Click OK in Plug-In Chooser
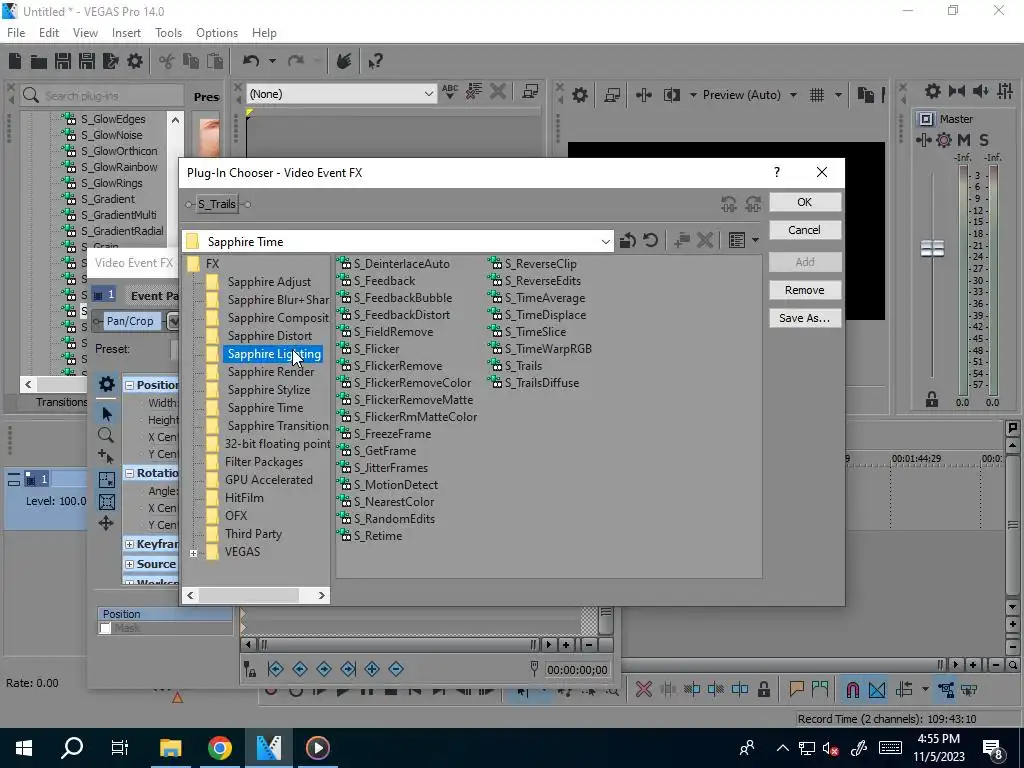This screenshot has width=1024, height=768. coord(805,202)
